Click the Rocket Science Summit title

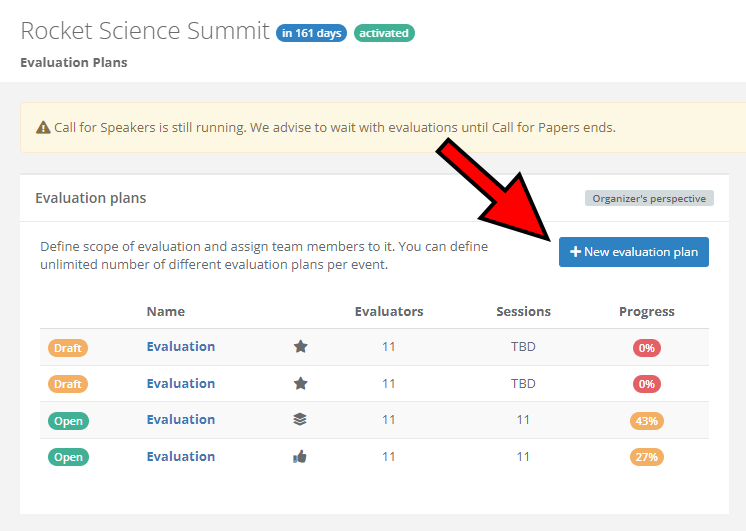point(145,31)
